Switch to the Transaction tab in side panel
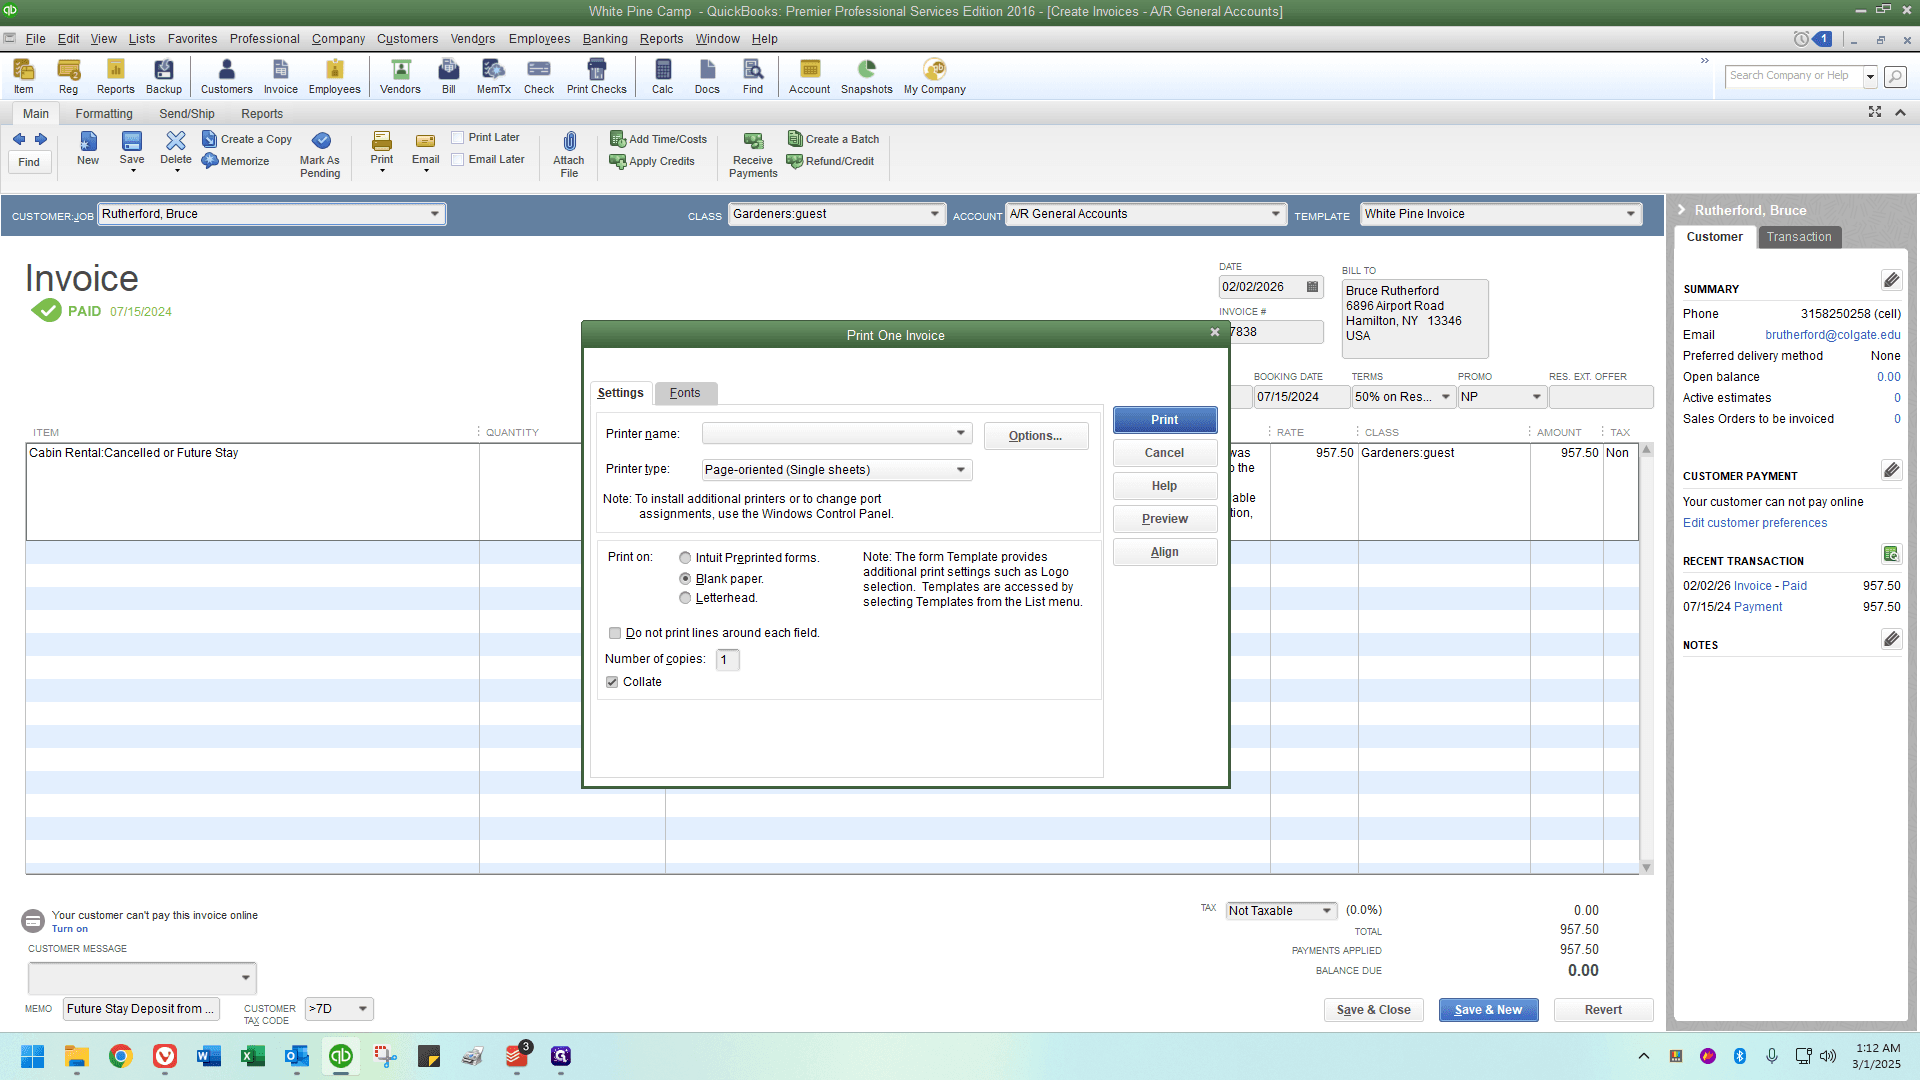The width and height of the screenshot is (1920, 1080). [1799, 237]
